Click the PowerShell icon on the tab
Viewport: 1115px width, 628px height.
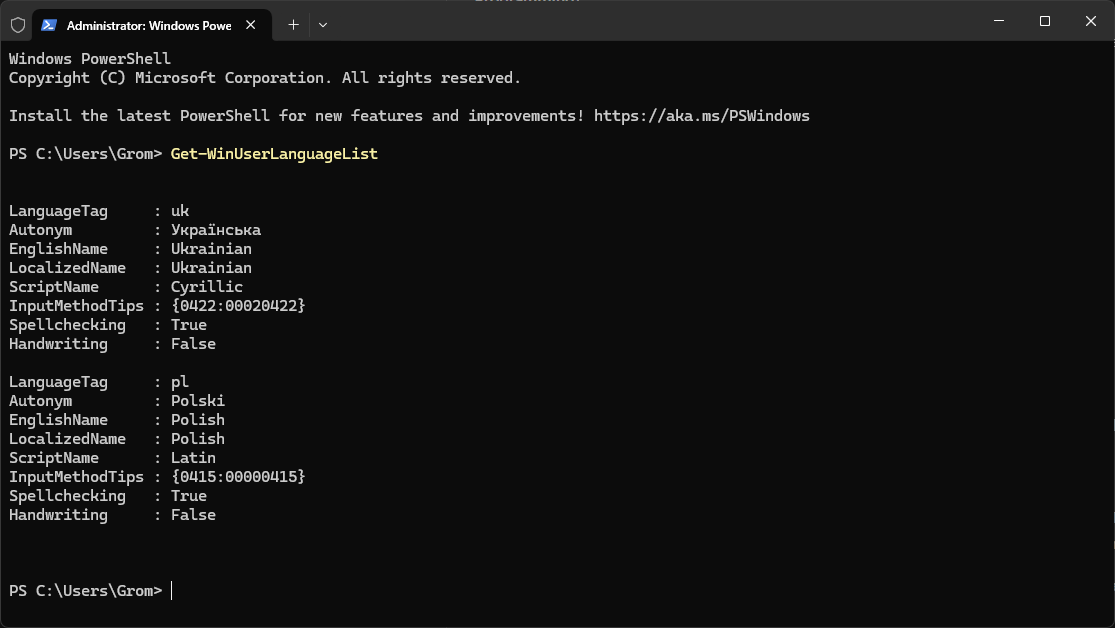click(x=48, y=25)
